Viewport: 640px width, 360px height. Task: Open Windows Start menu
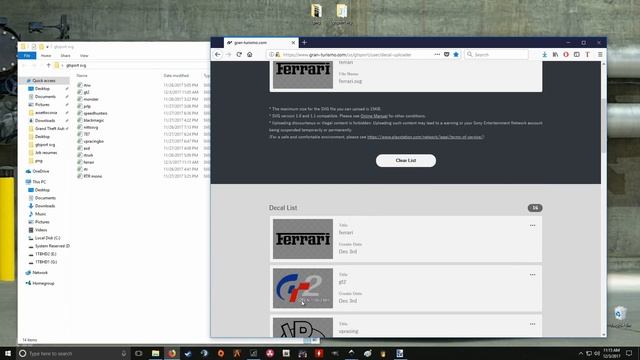coord(8,353)
